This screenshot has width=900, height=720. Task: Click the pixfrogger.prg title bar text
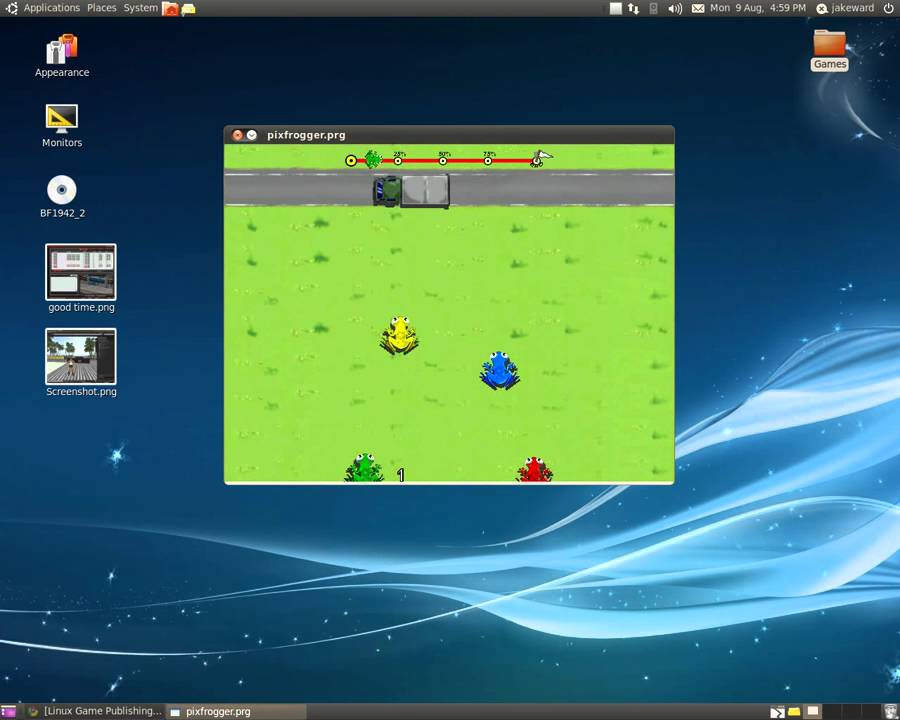pyautogui.click(x=306, y=135)
